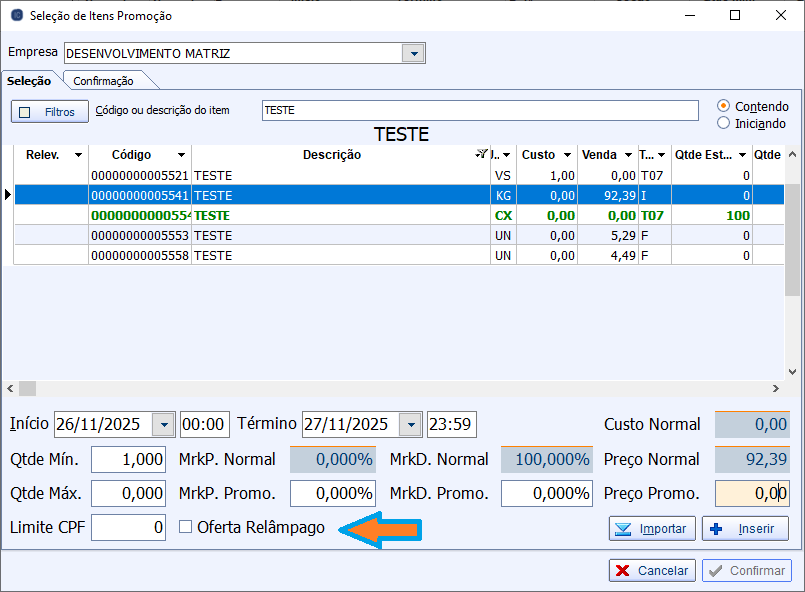Select the Contendo radio option
The width and height of the screenshot is (805, 592).
[x=724, y=106]
